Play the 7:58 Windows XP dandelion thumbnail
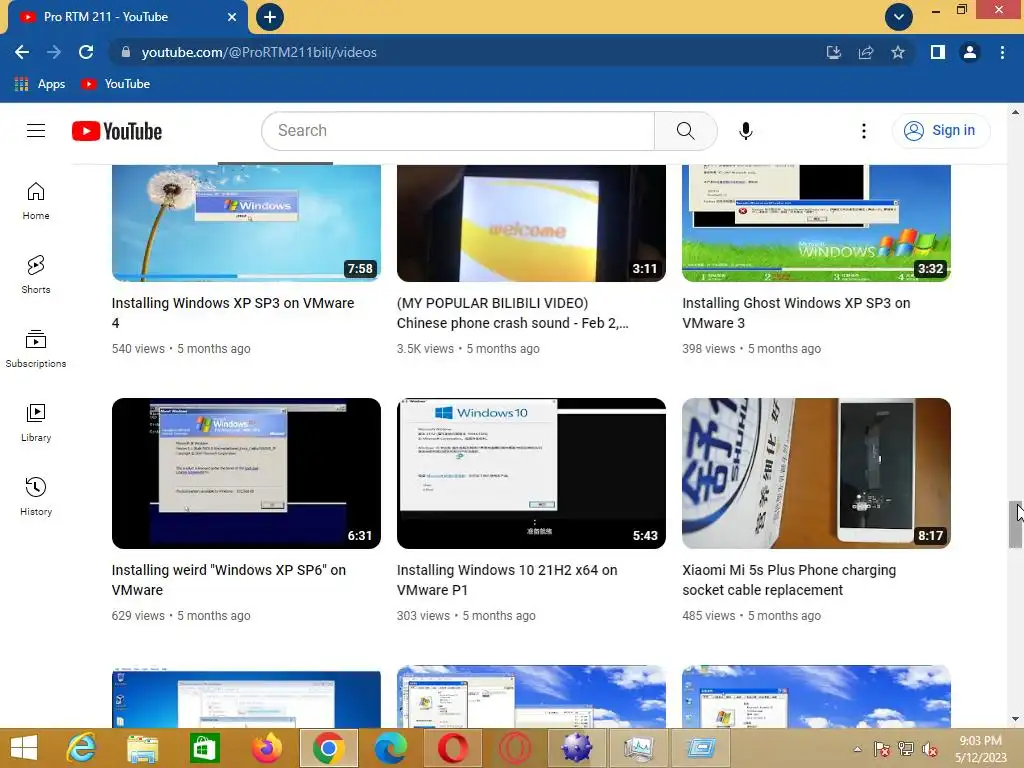 246,223
